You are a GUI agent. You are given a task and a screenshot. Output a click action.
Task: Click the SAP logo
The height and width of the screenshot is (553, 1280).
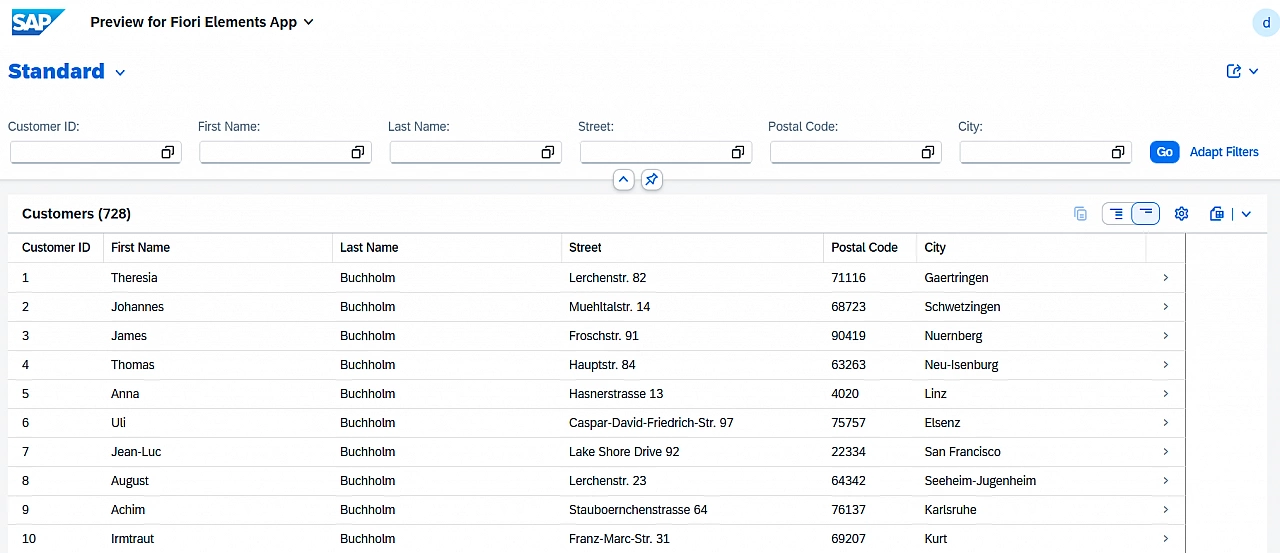pyautogui.click(x=38, y=22)
